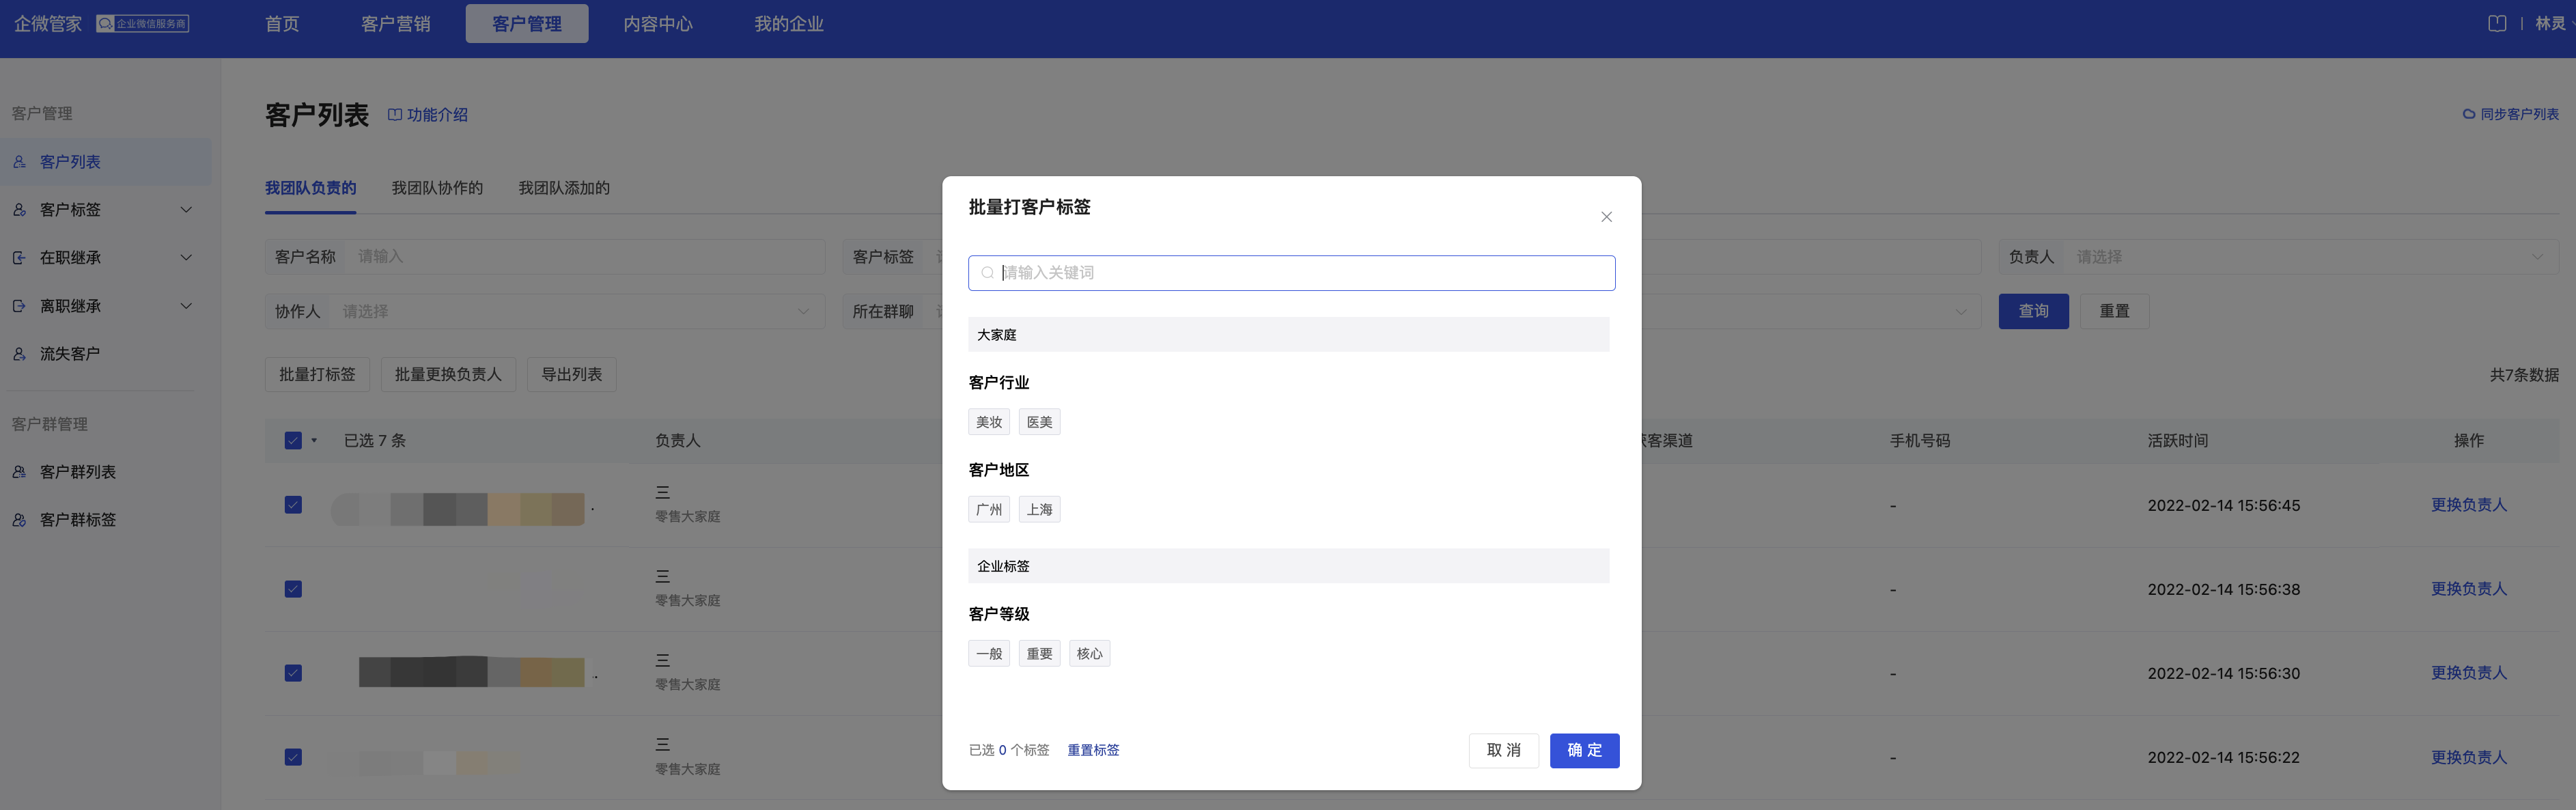Click the search keyword input in dialog
Image resolution: width=2576 pixels, height=810 pixels.
point(1291,273)
